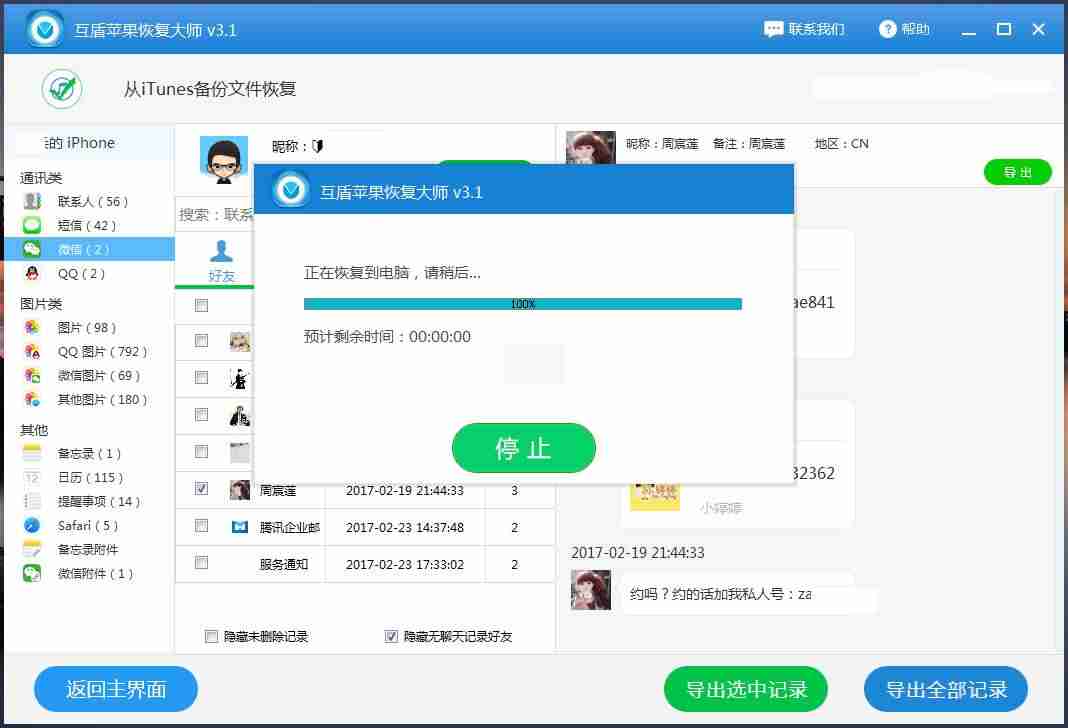This screenshot has width=1068, height=728.
Task: Click the calendar icon beside 日历 (115)
Action: point(32,477)
